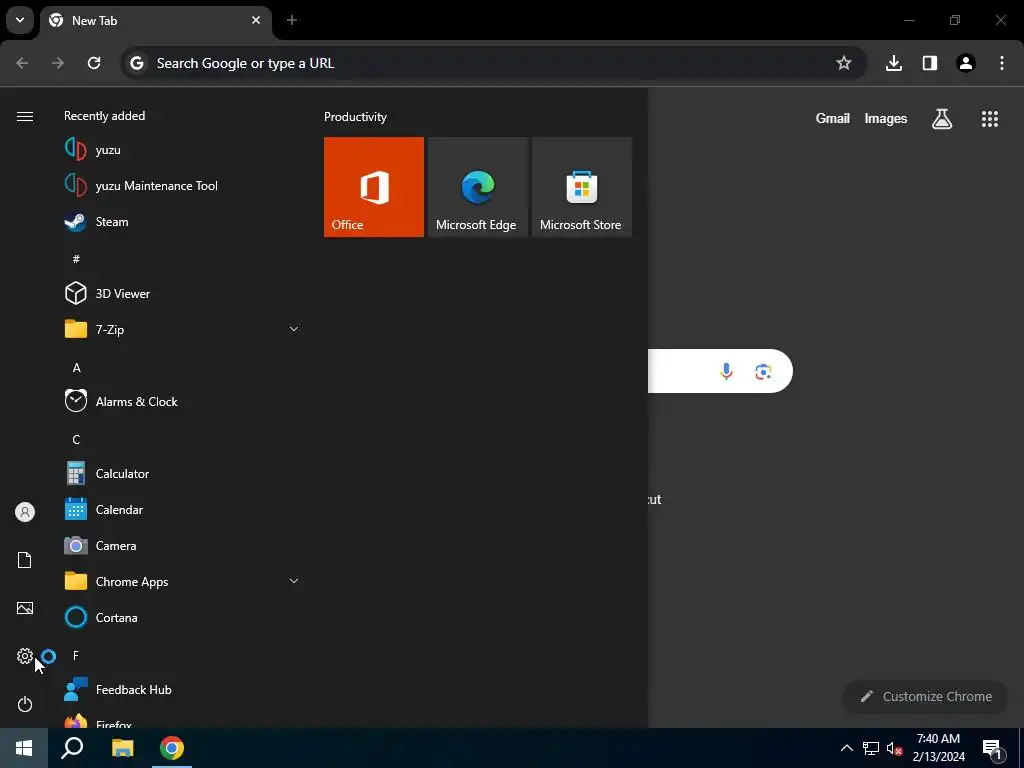Open Chrome downloads icon

(894, 63)
